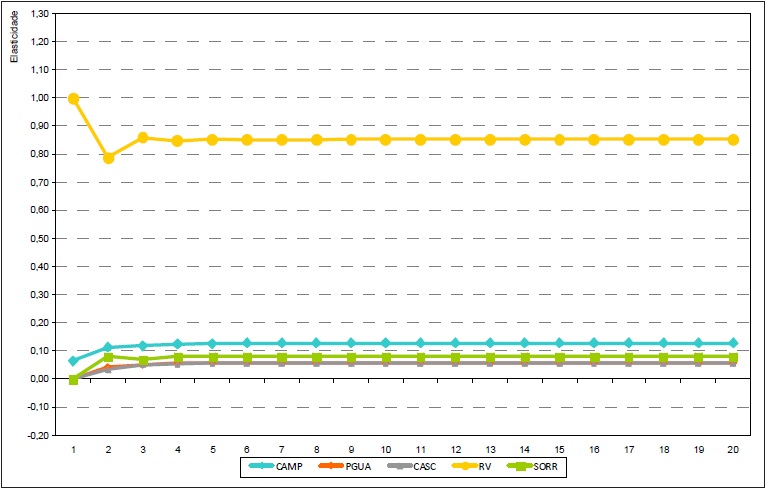The width and height of the screenshot is (766, 489).
Task: Click SORR square marker at period 1
Action: pos(73,380)
